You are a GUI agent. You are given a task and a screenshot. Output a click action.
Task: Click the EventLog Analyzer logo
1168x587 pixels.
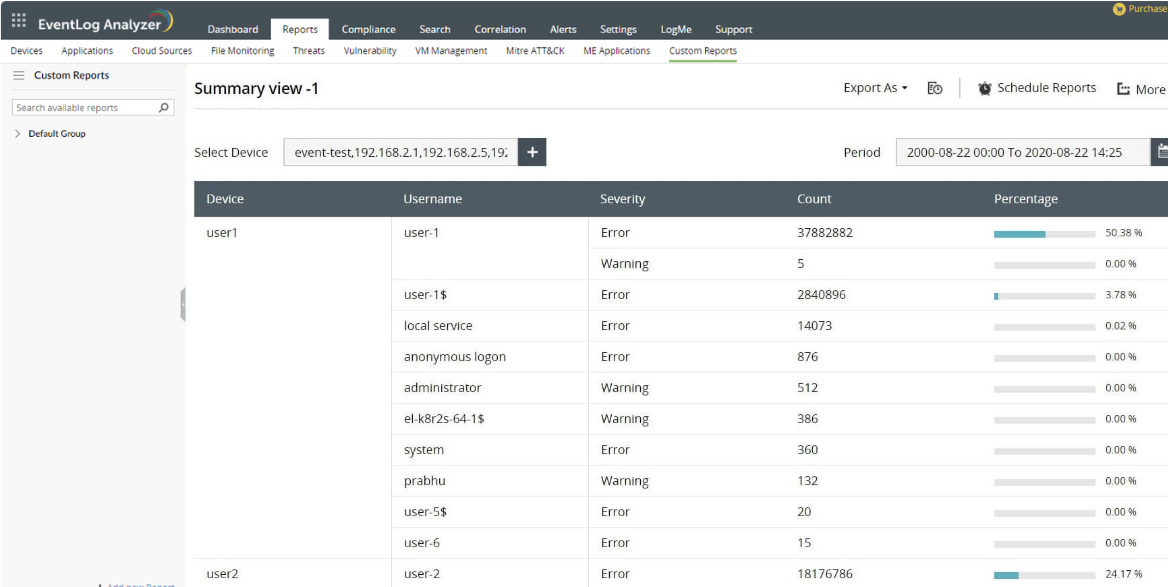pos(105,22)
